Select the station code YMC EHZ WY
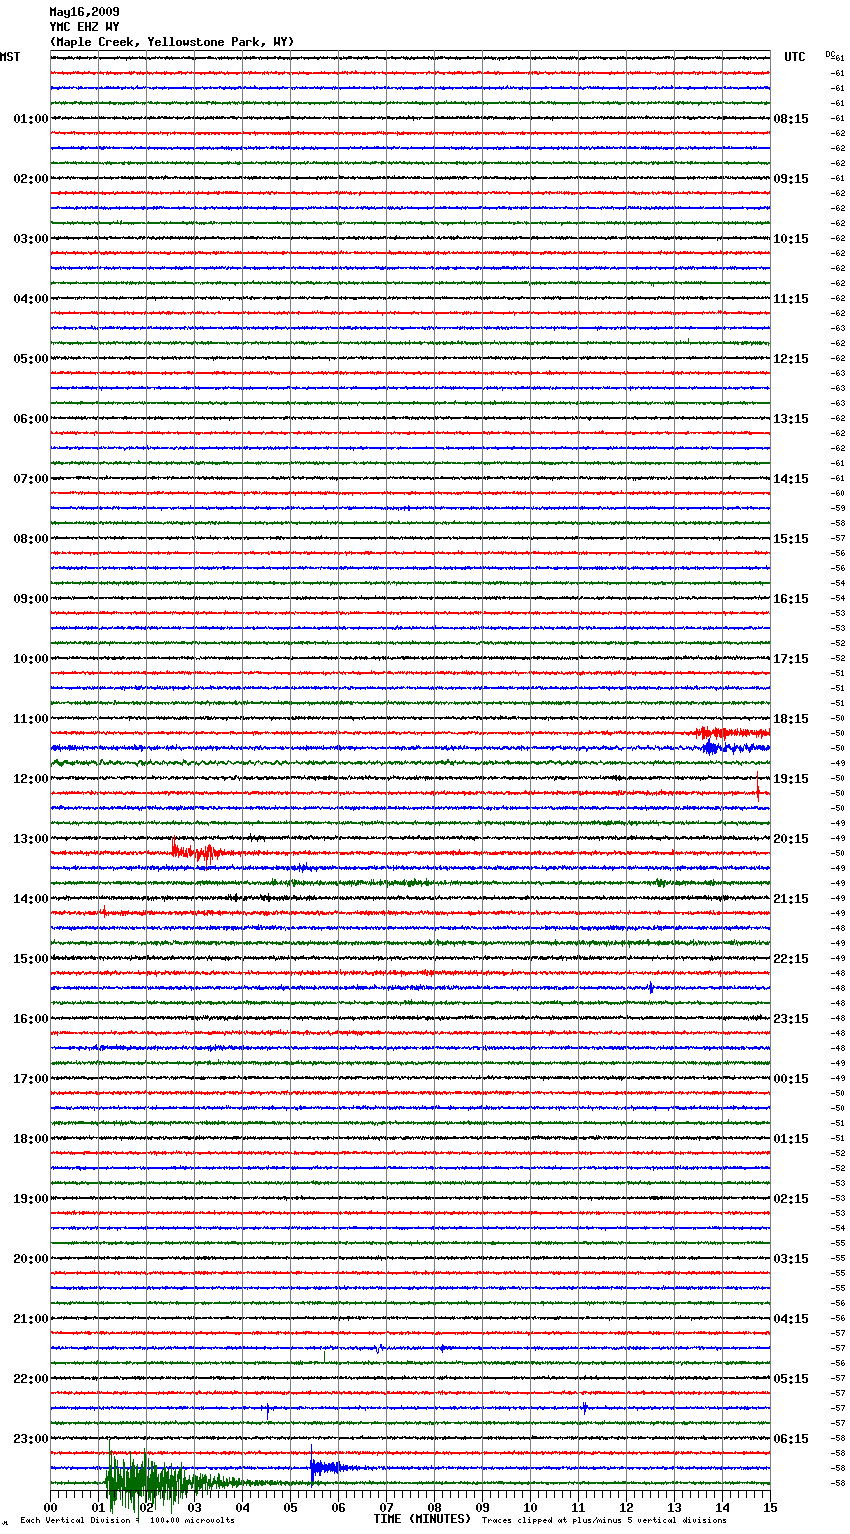This screenshot has height=1534, width=850. [x=84, y=27]
